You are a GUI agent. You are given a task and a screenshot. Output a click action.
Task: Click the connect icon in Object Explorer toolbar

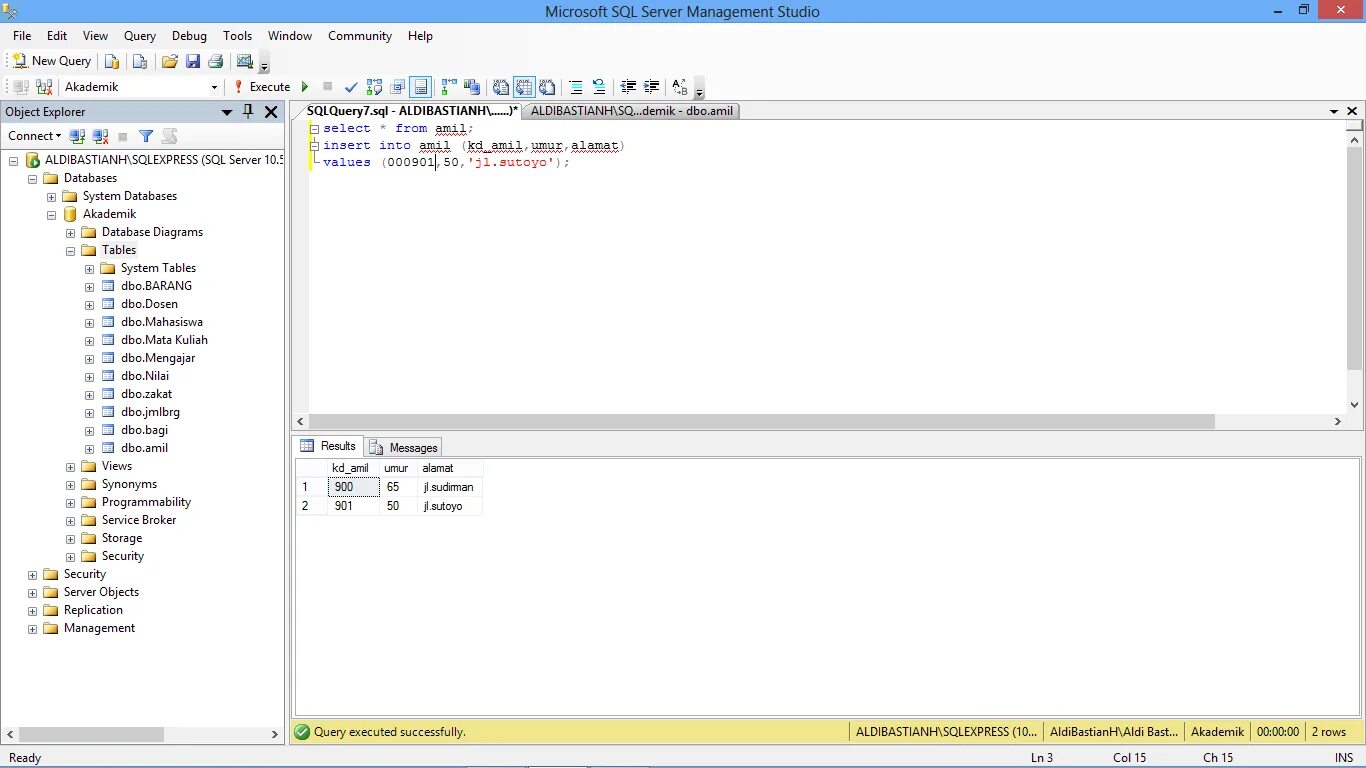coord(77,136)
